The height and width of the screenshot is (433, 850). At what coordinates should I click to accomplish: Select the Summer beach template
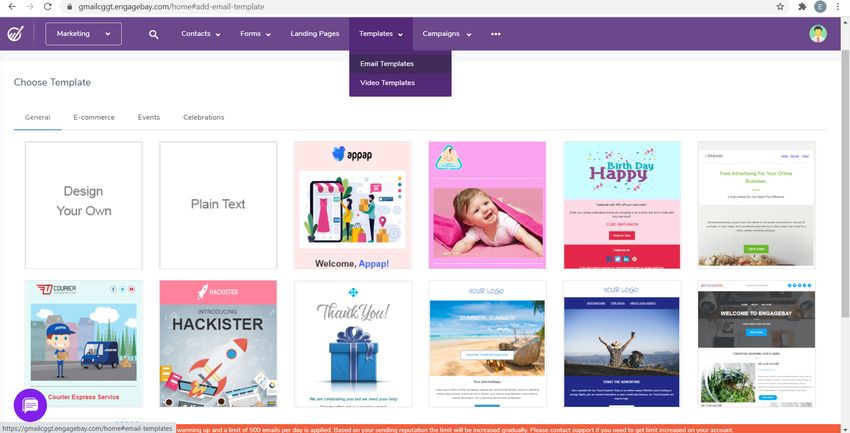click(x=487, y=344)
